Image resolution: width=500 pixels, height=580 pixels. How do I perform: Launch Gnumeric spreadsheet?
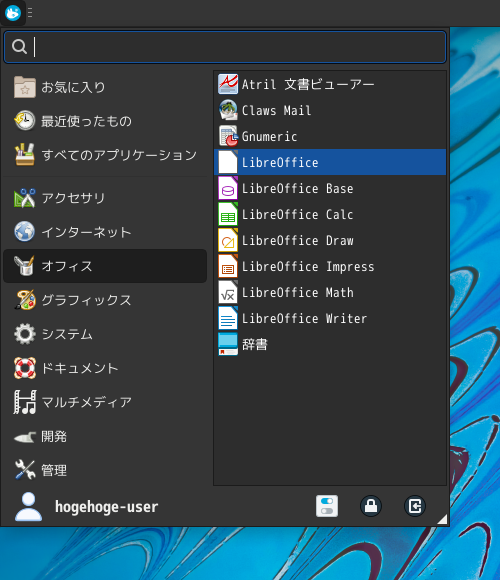[330, 136]
